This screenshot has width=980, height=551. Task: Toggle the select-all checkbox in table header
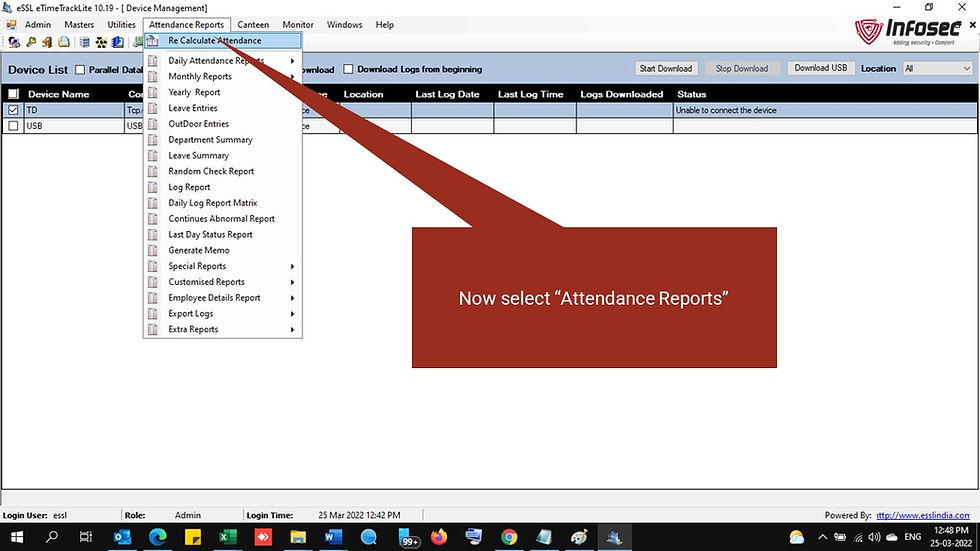[13, 94]
